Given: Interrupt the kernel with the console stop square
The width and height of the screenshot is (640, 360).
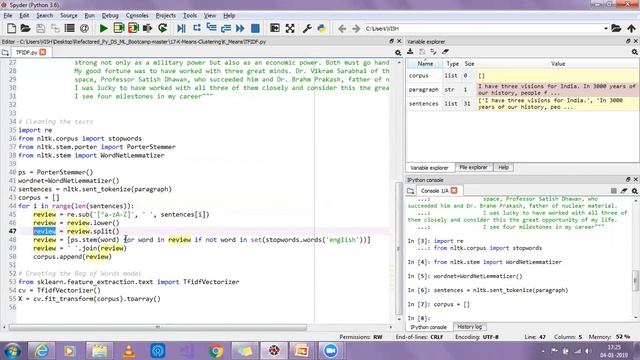Looking at the screenshot, I should point(613,191).
